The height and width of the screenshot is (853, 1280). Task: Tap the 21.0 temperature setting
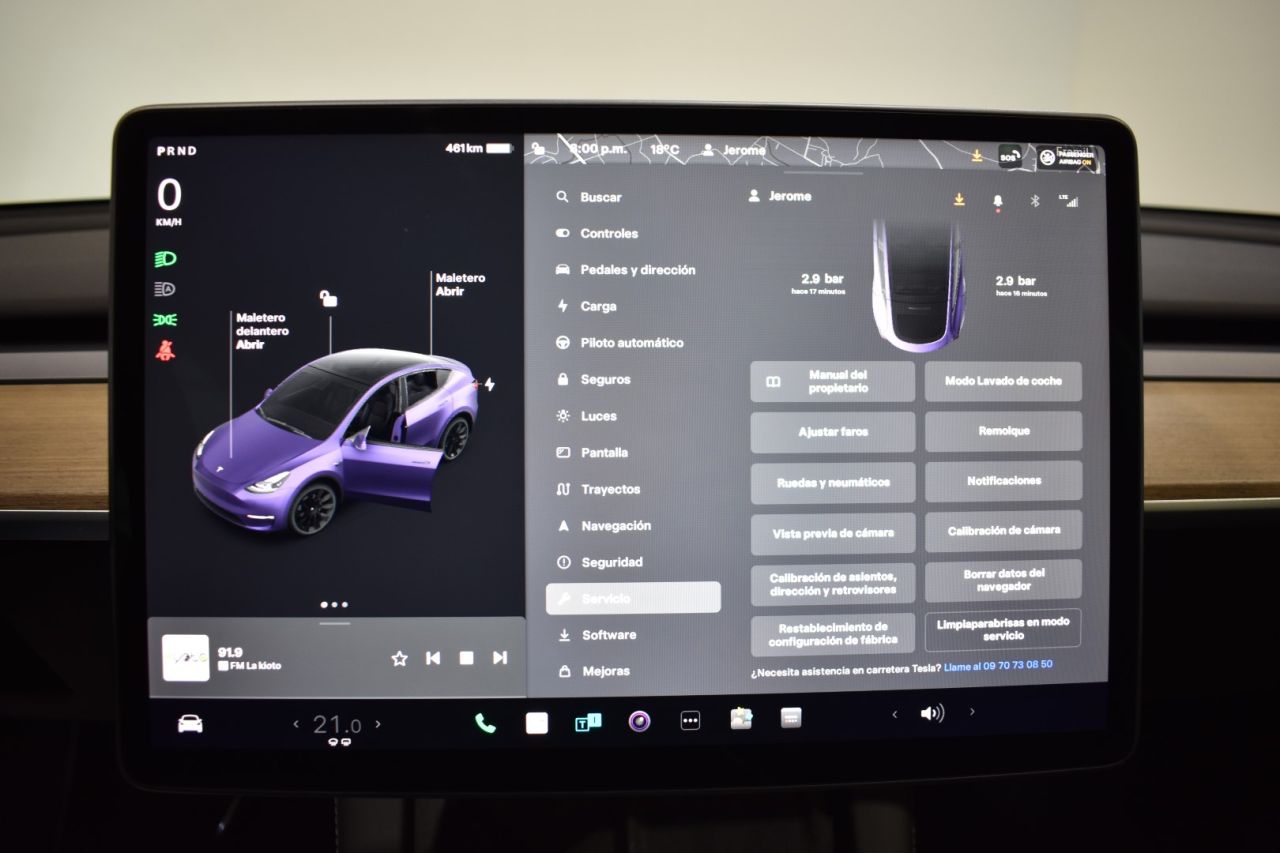336,725
